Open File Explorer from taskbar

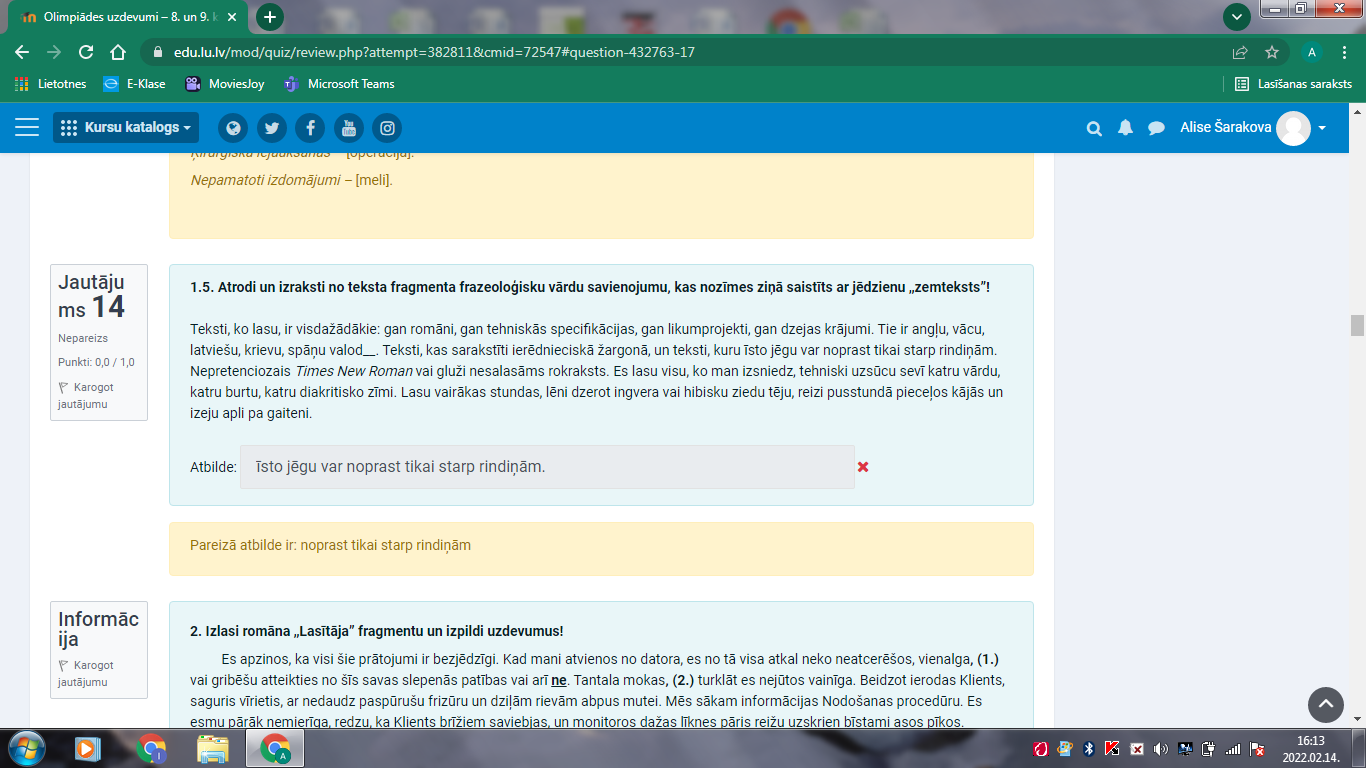(213, 748)
